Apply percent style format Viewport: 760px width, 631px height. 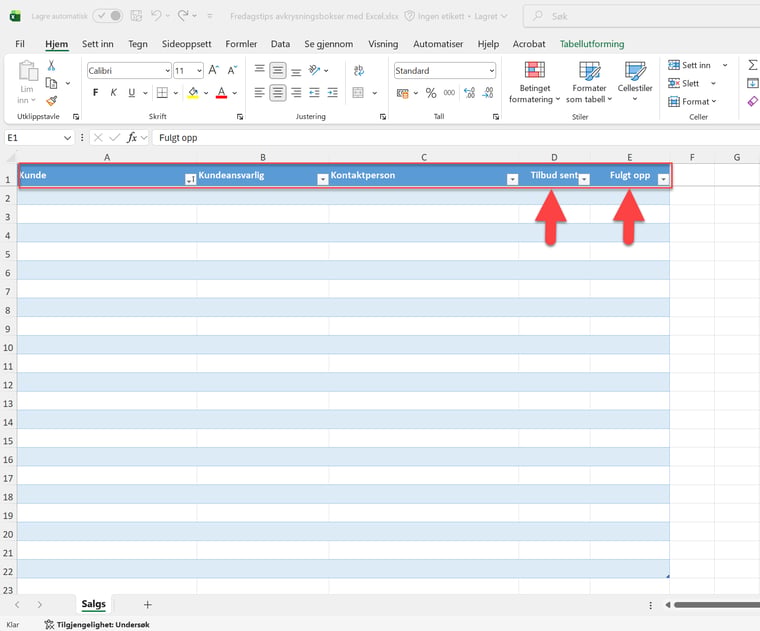coord(431,93)
